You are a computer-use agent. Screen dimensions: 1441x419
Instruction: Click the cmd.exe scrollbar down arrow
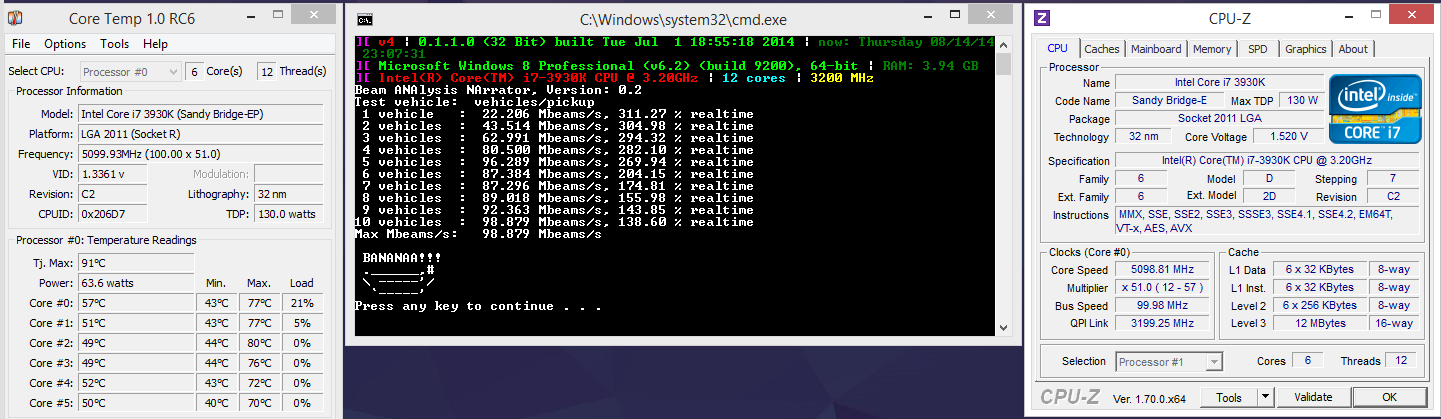1003,327
